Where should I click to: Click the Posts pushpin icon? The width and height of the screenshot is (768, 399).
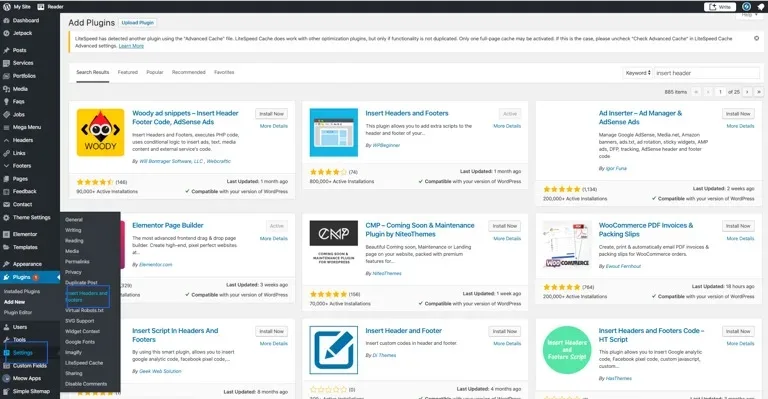[x=6, y=50]
